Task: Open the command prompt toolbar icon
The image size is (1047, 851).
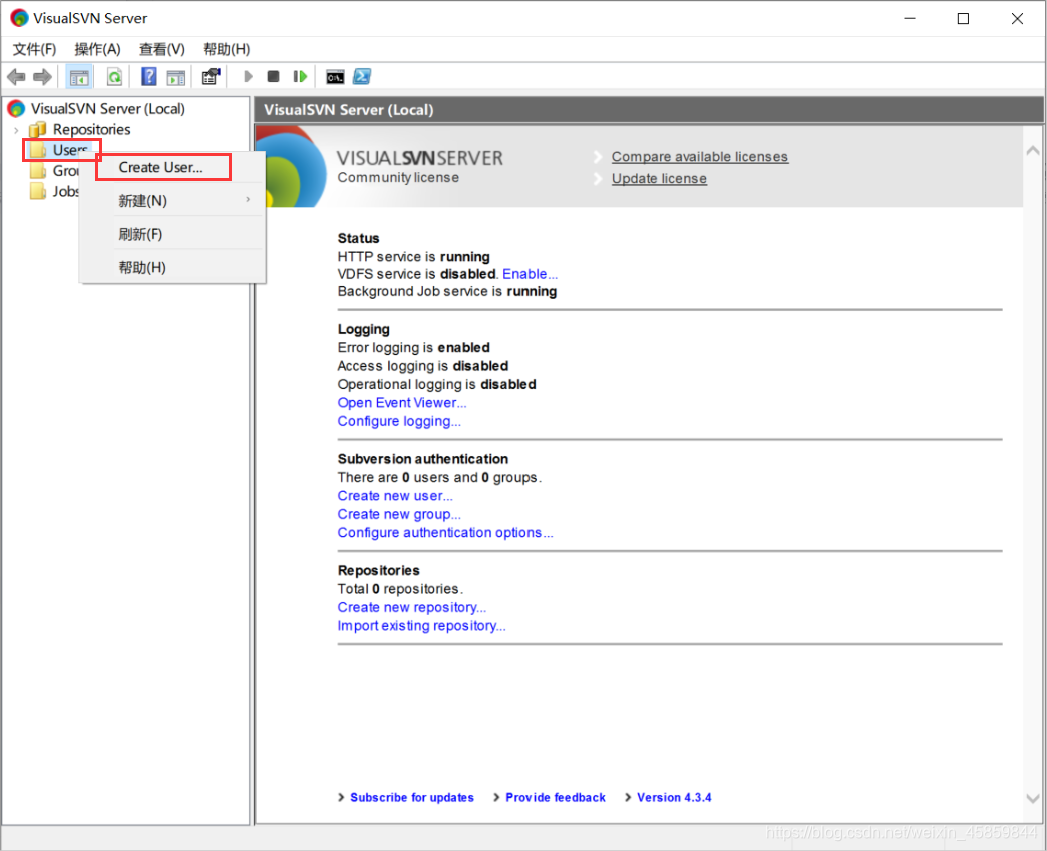Action: click(x=335, y=77)
